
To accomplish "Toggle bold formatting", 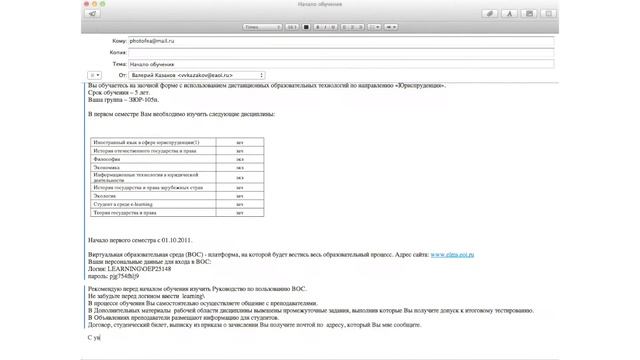I will pyautogui.click(x=318, y=27).
